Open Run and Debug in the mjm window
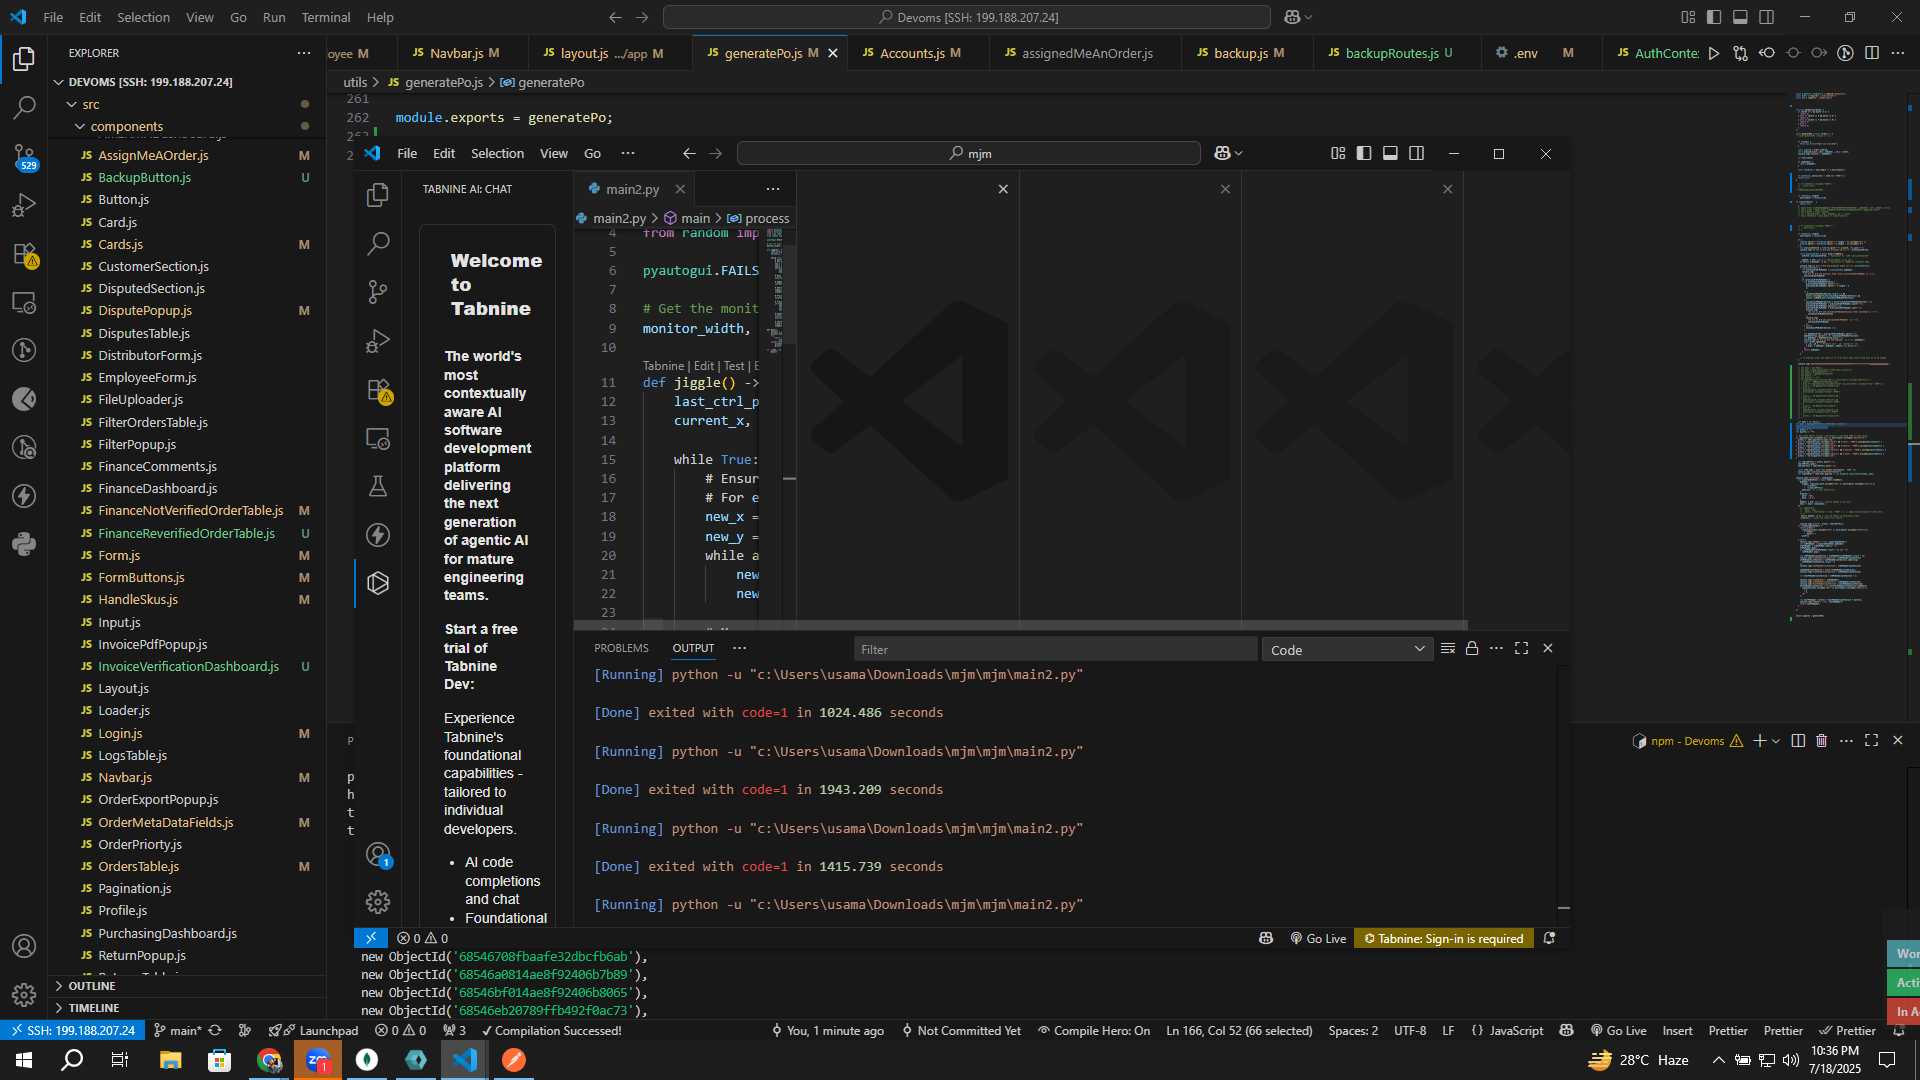Viewport: 1920px width, 1080px height. 378,341
